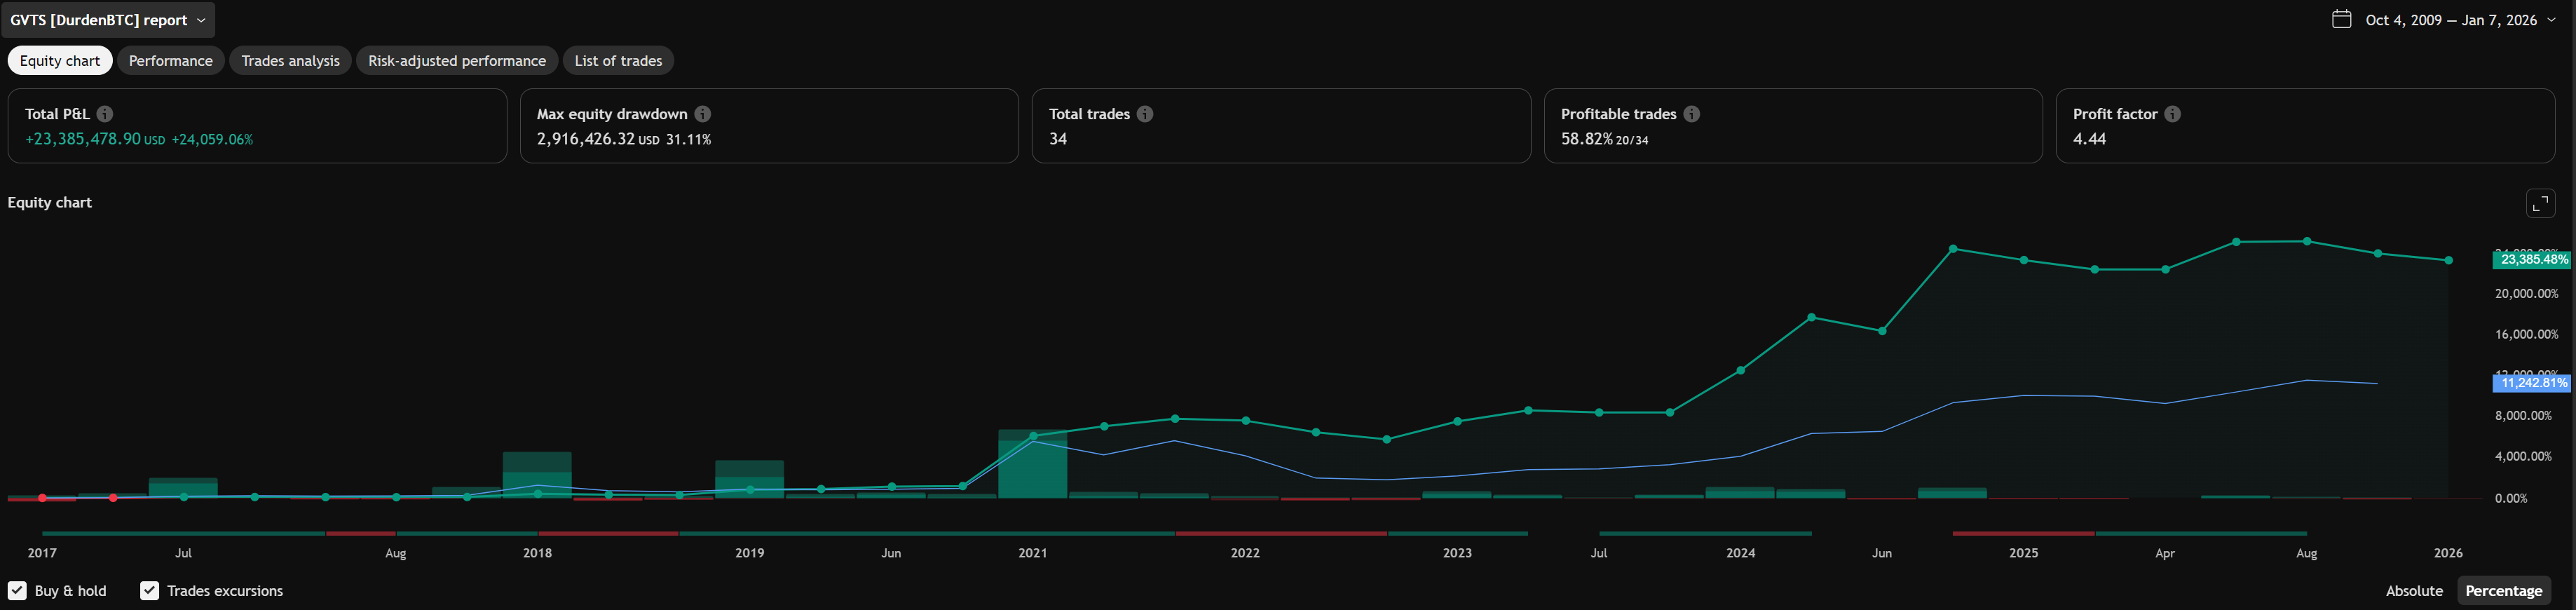
Task: Click the 31.11% drawdown percentage
Action: (x=689, y=140)
